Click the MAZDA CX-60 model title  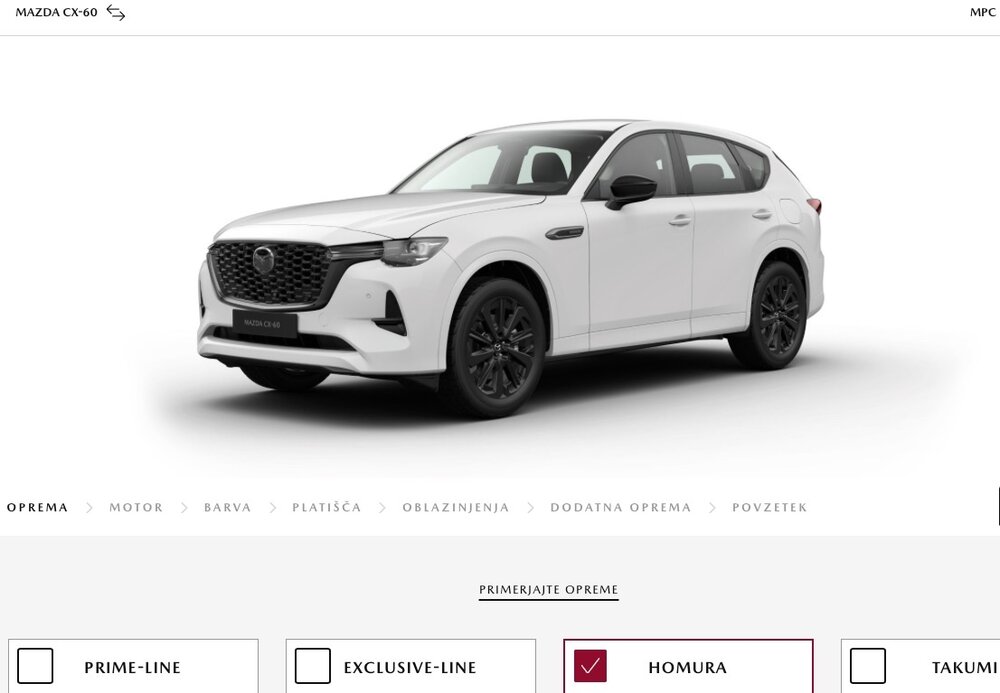click(56, 12)
